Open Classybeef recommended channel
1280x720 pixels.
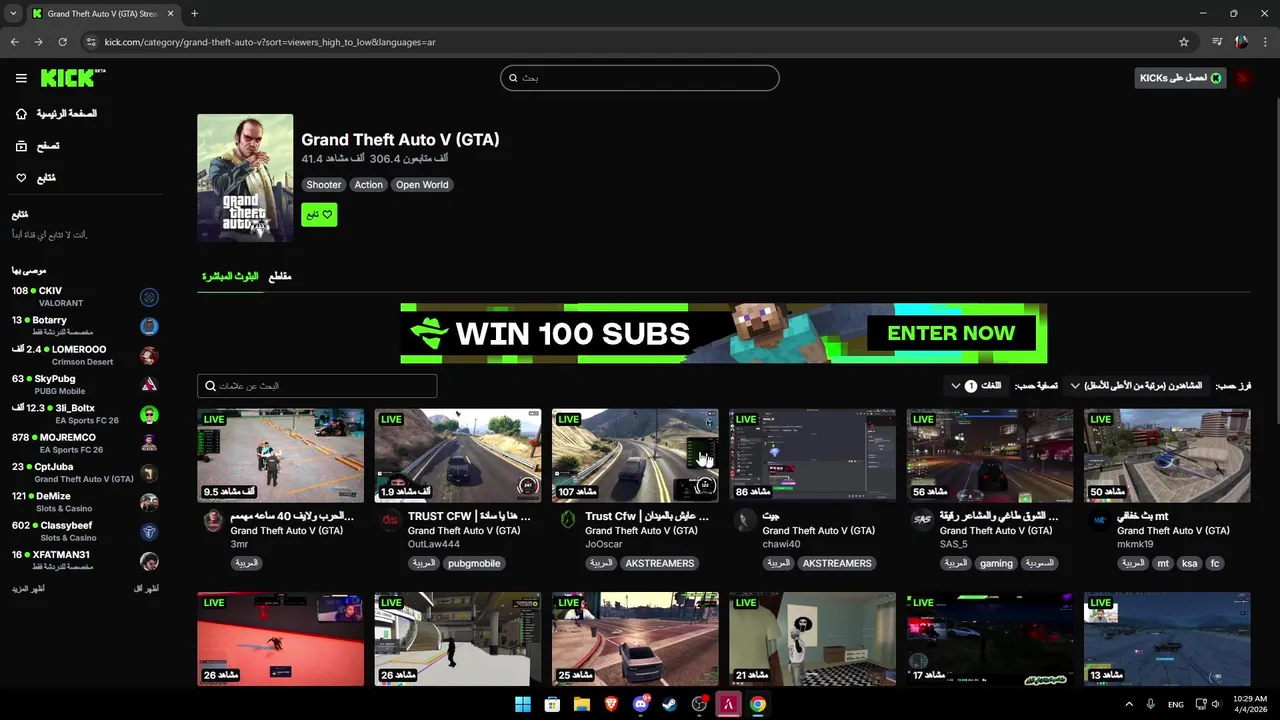point(85,531)
